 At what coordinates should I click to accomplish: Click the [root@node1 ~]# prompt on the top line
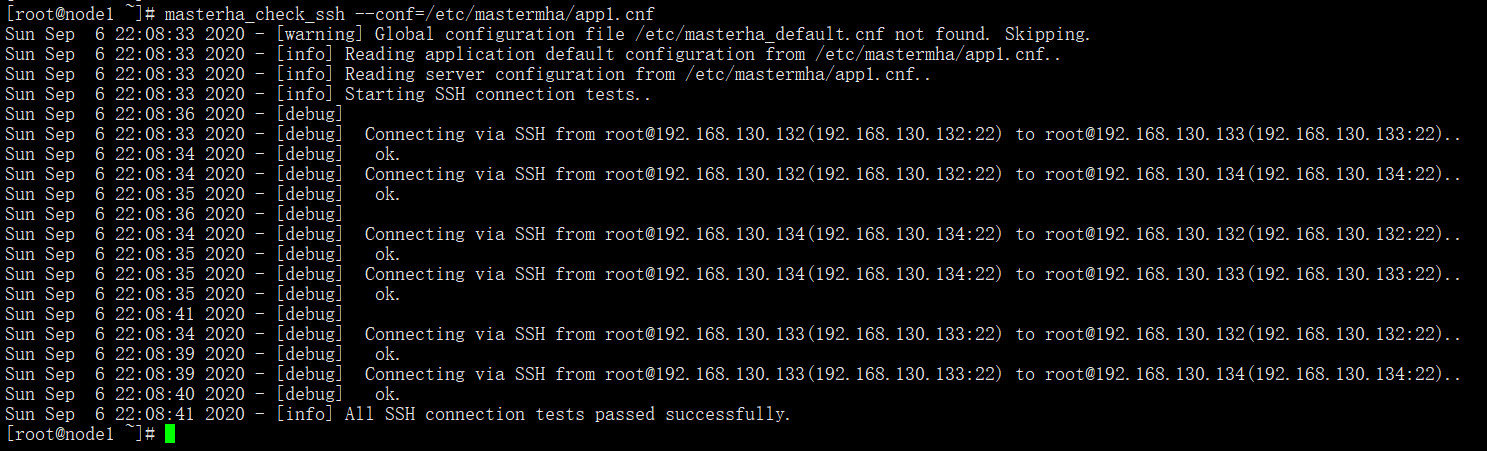coord(80,14)
